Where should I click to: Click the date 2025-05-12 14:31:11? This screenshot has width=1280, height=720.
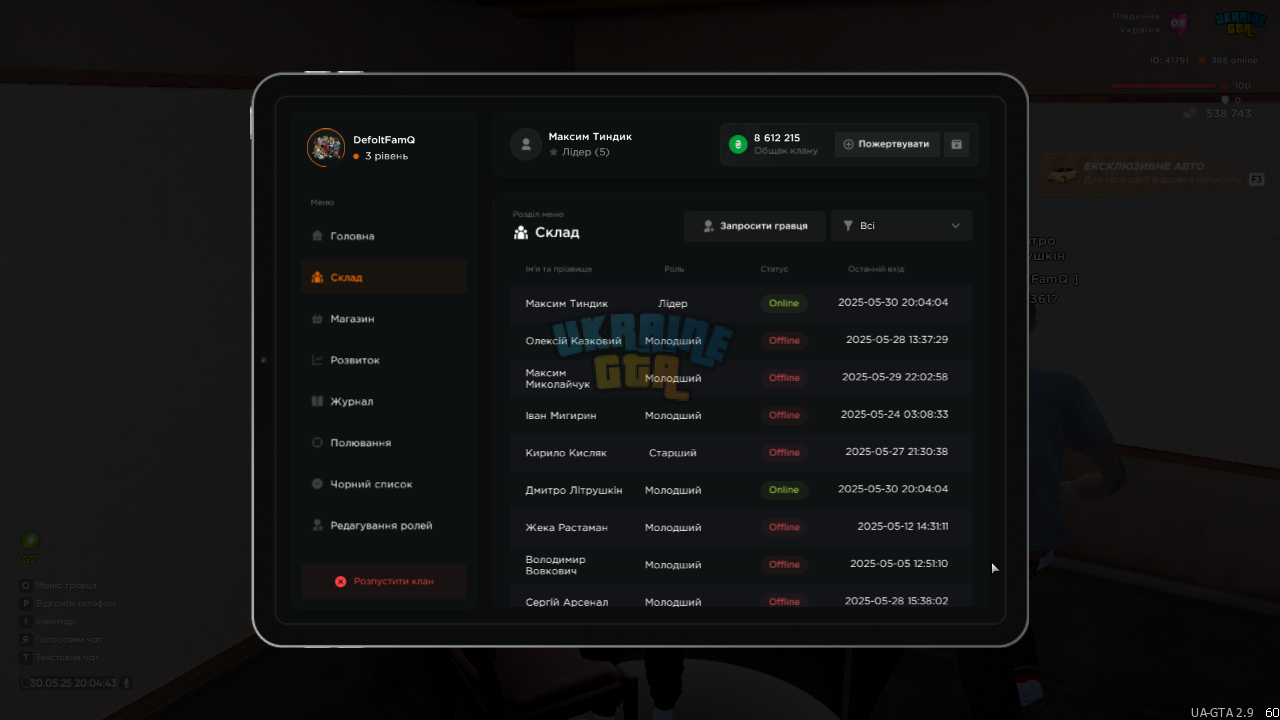coord(902,526)
